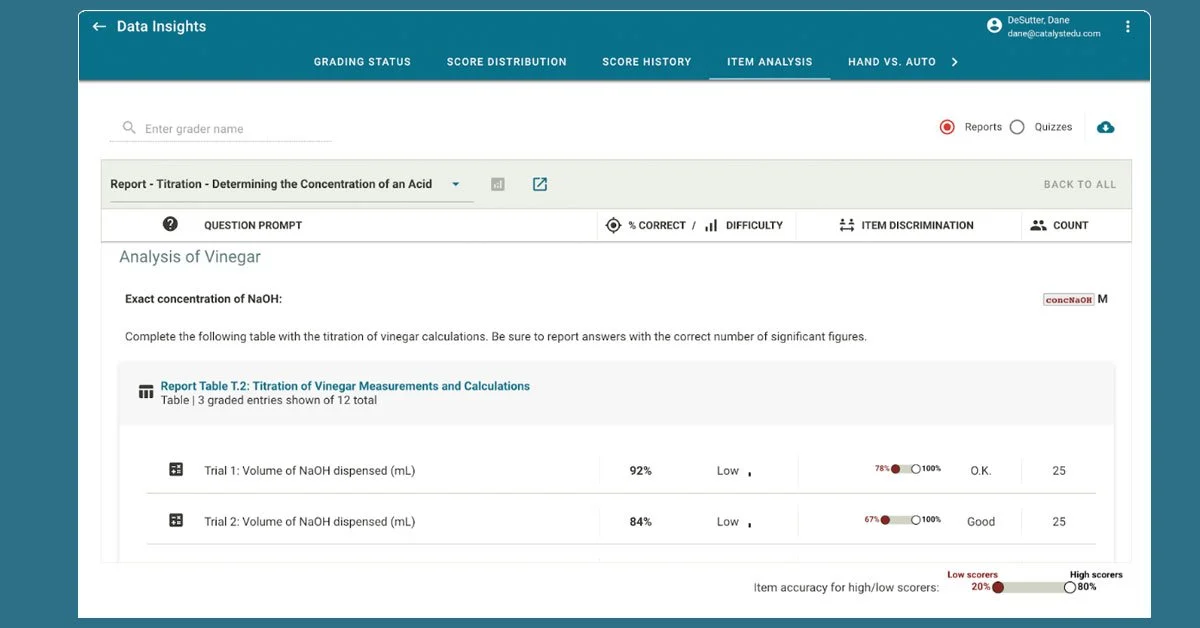The image size is (1200, 628).
Task: Select the Difficulty bar chart icon
Action: pyautogui.click(x=711, y=225)
